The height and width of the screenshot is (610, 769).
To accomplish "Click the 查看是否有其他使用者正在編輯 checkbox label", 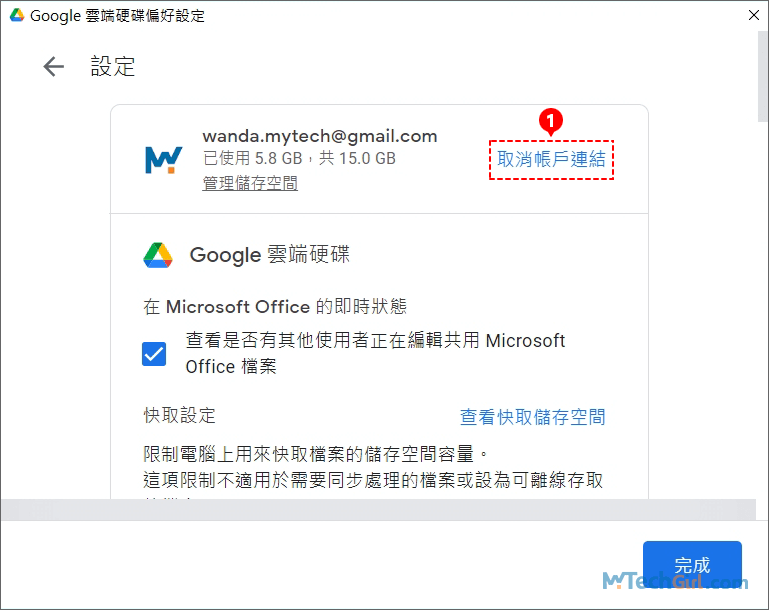I will pos(375,353).
